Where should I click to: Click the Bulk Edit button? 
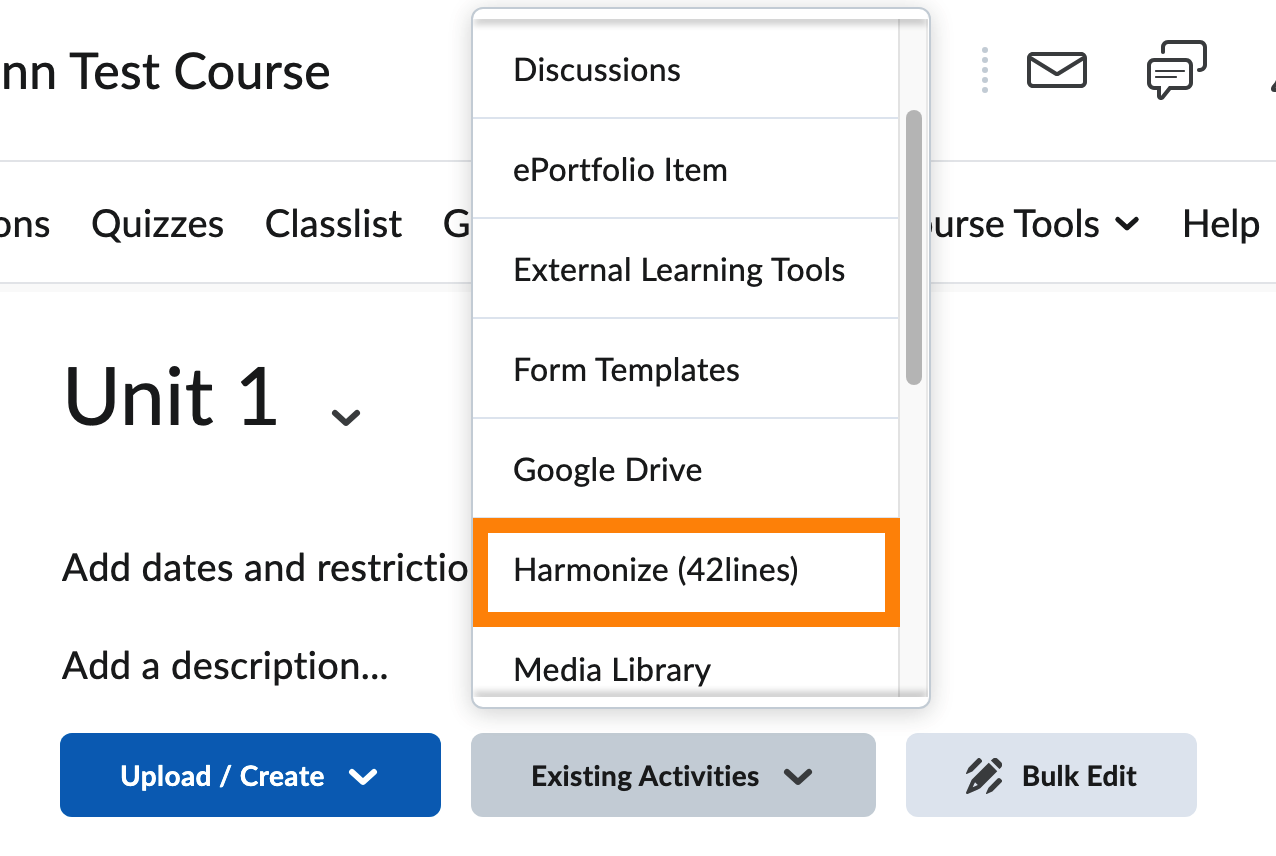(x=1051, y=775)
